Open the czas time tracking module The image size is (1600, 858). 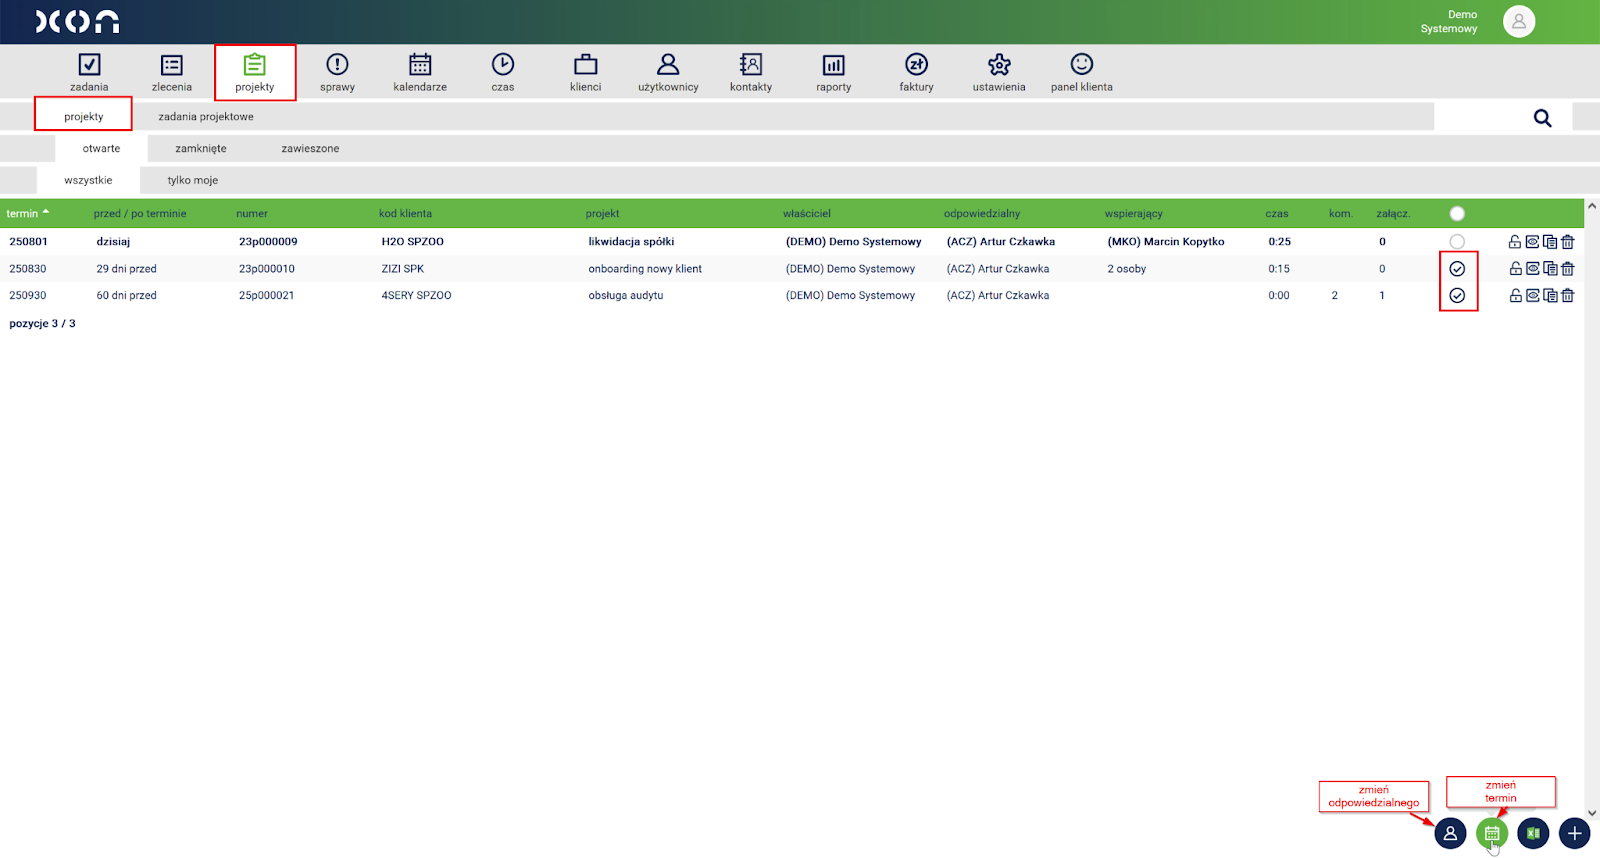tap(502, 72)
